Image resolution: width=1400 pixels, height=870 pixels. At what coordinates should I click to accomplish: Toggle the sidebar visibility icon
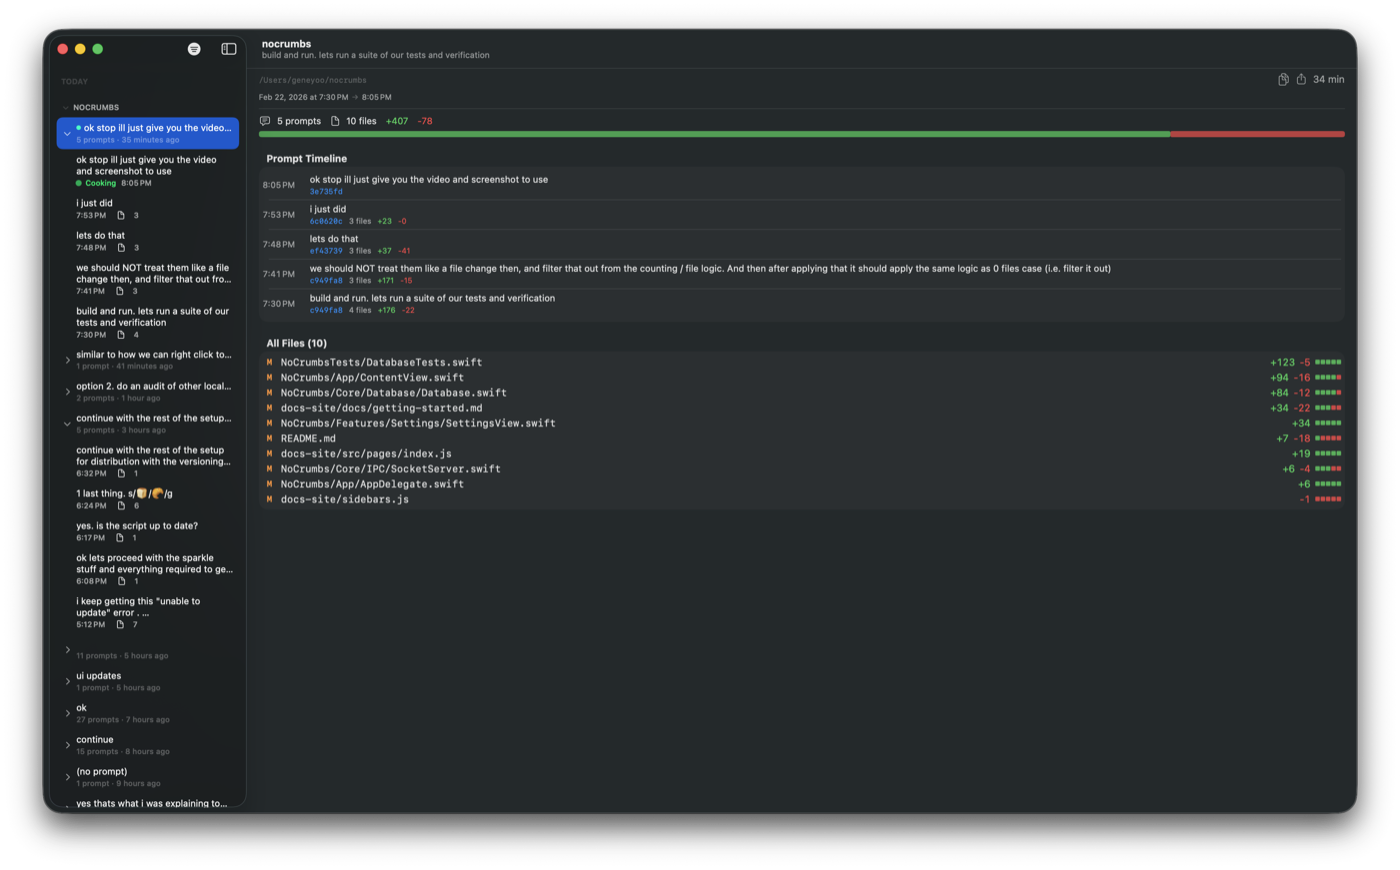coord(229,48)
